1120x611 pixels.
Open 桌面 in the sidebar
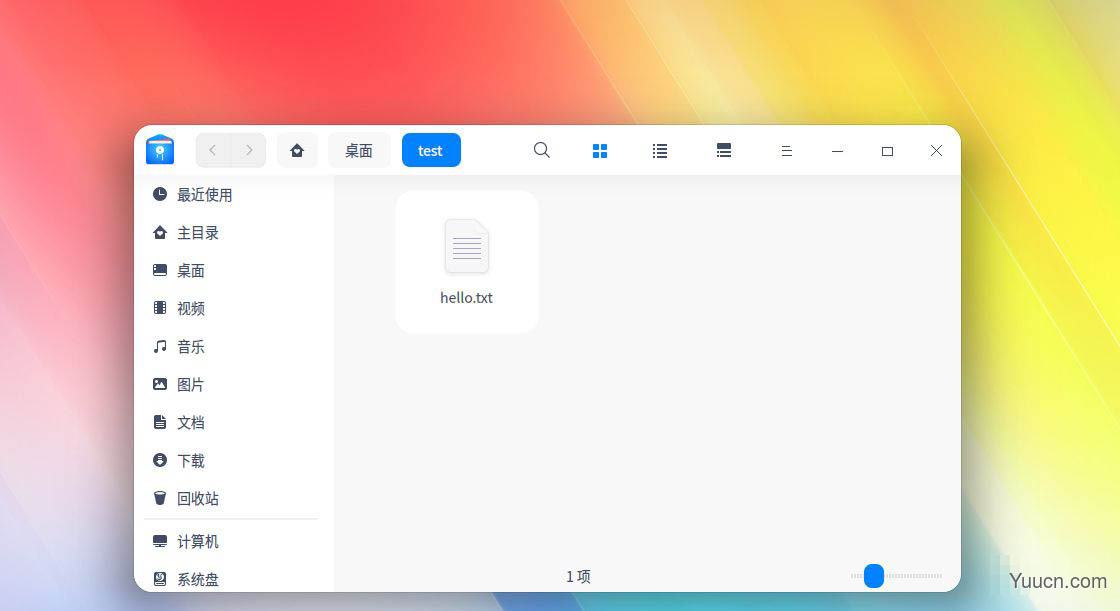(x=234, y=270)
